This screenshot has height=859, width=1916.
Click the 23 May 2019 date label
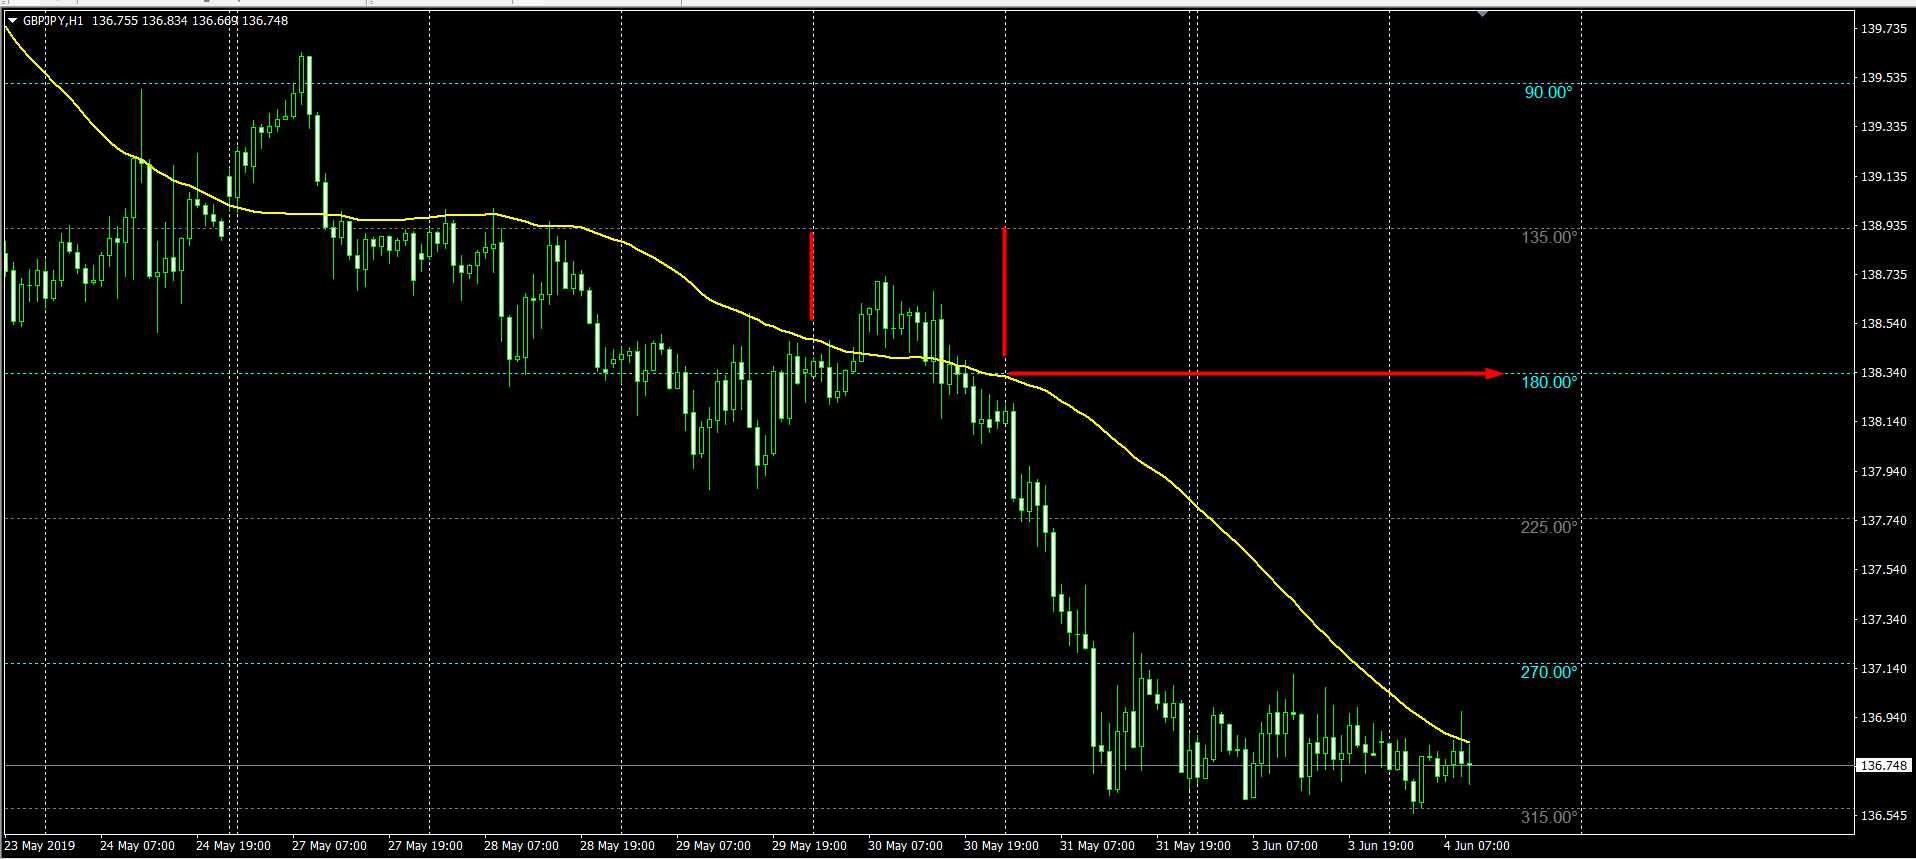point(40,846)
